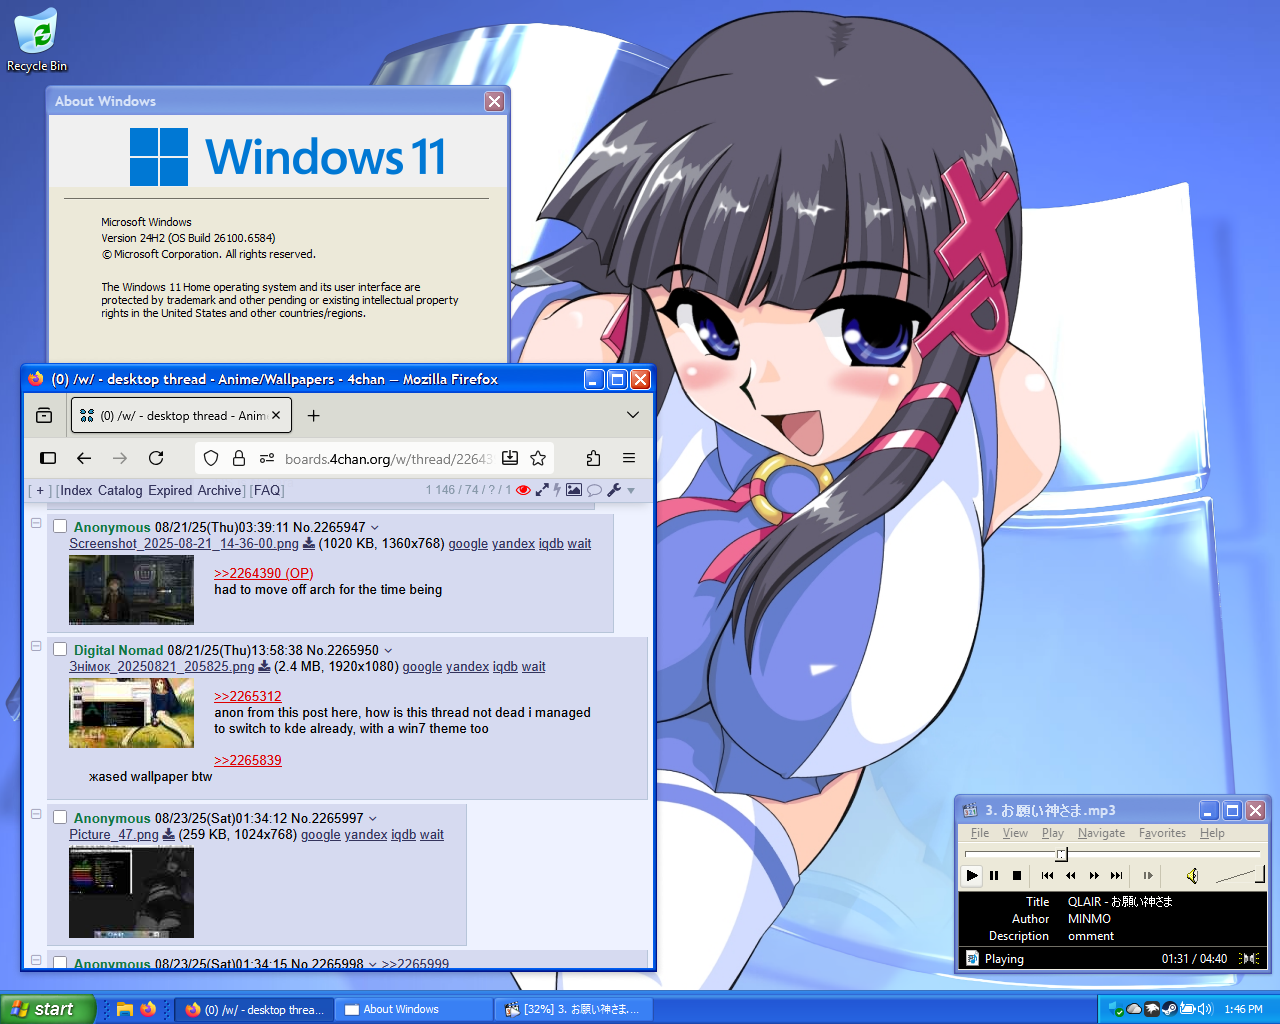Open the Screenshot_2025-08-21_14-36-00.png file link
Screen dimensions: 1280x1024
pyautogui.click(x=184, y=544)
